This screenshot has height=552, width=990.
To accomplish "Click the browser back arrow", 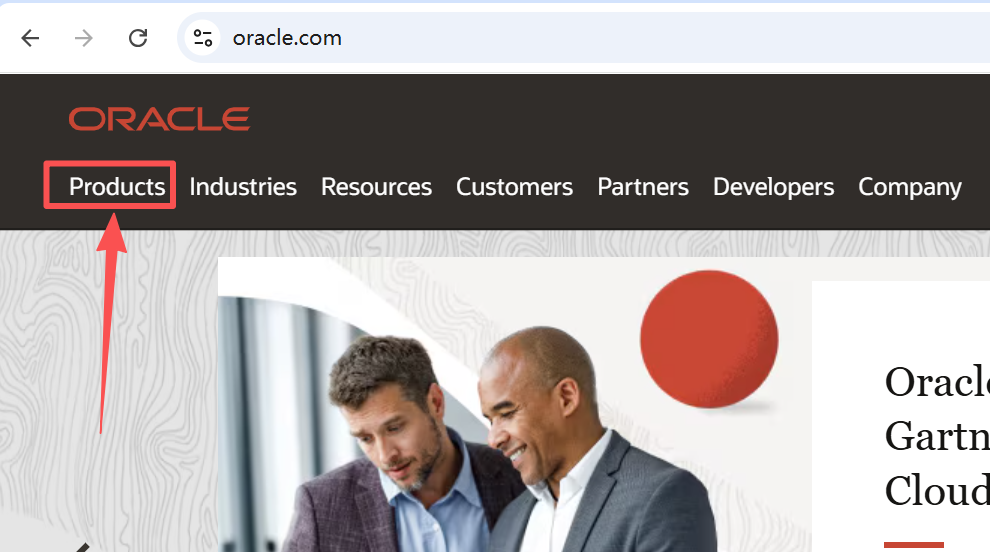I will [x=30, y=38].
